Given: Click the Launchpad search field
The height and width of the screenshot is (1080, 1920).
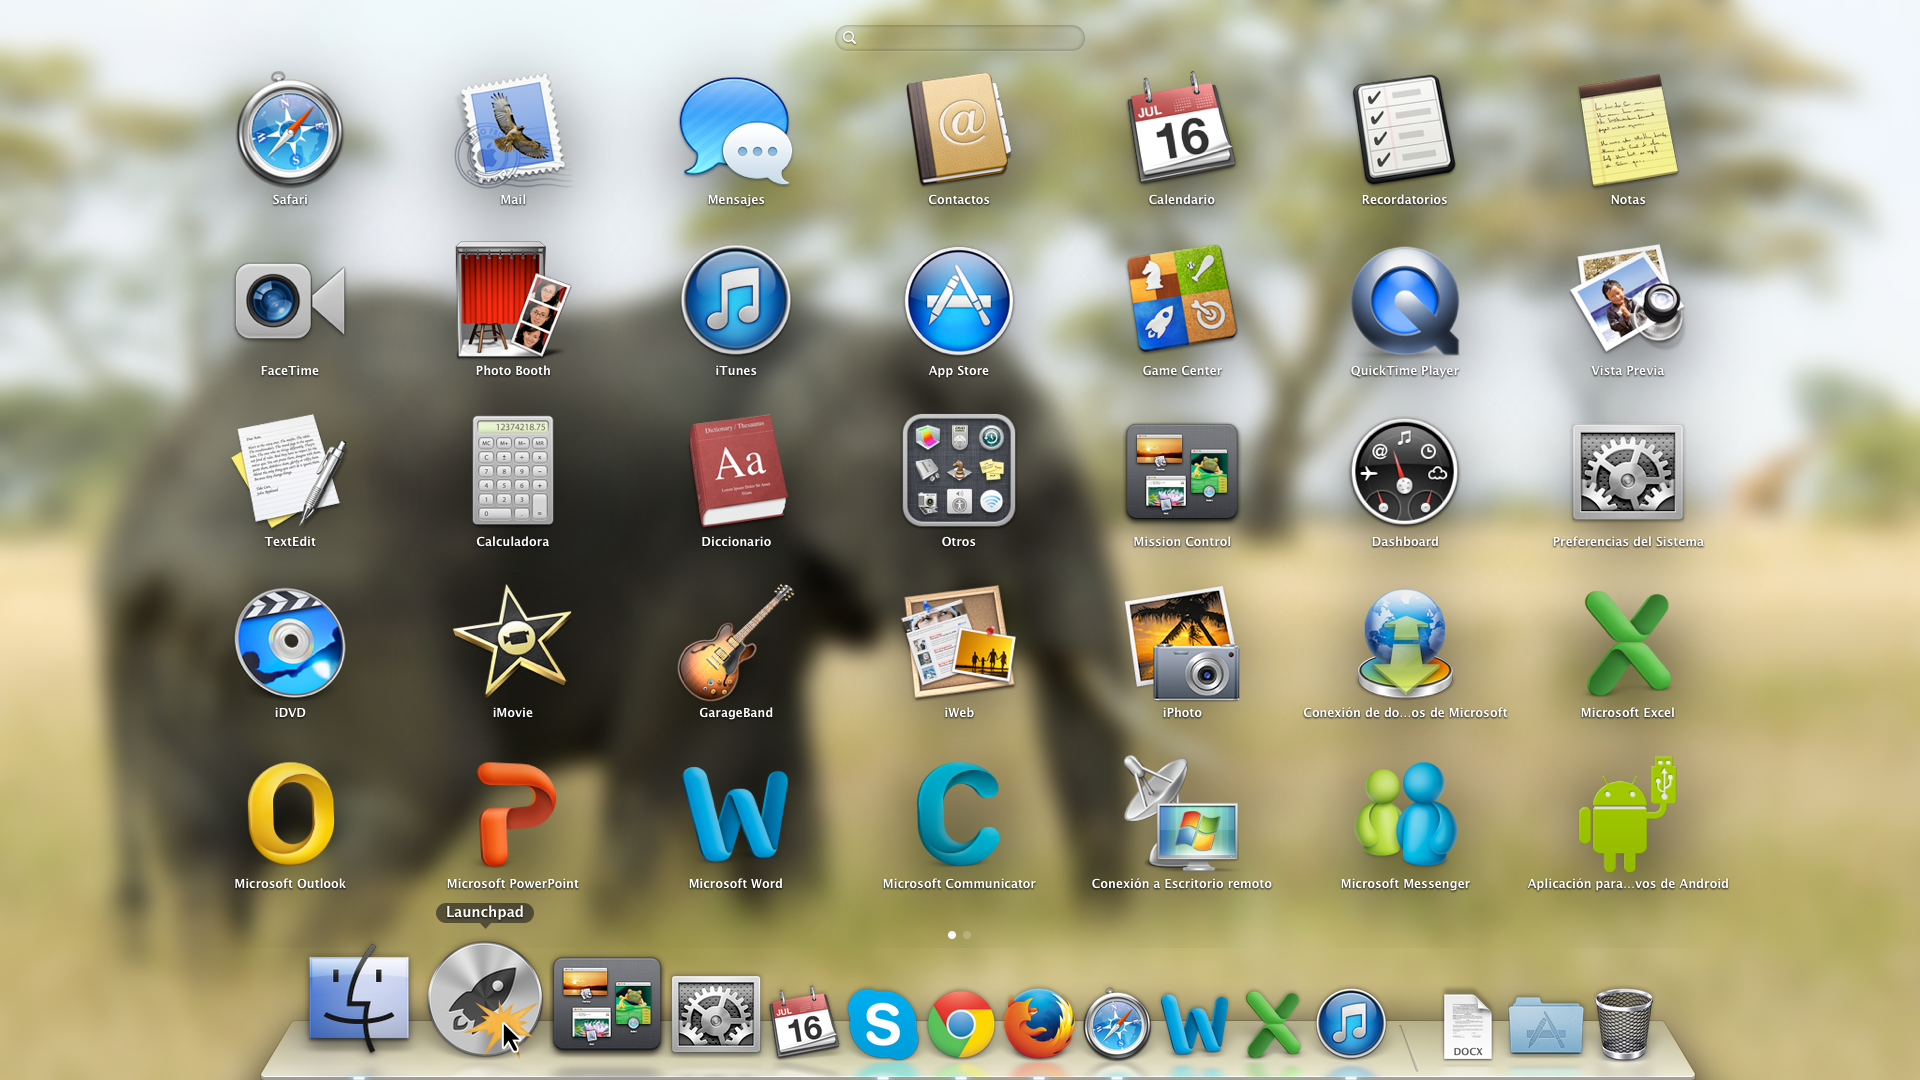Looking at the screenshot, I should tap(960, 36).
